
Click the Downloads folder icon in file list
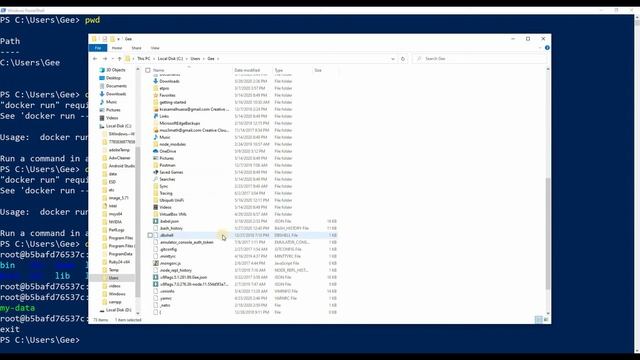pyautogui.click(x=156, y=81)
